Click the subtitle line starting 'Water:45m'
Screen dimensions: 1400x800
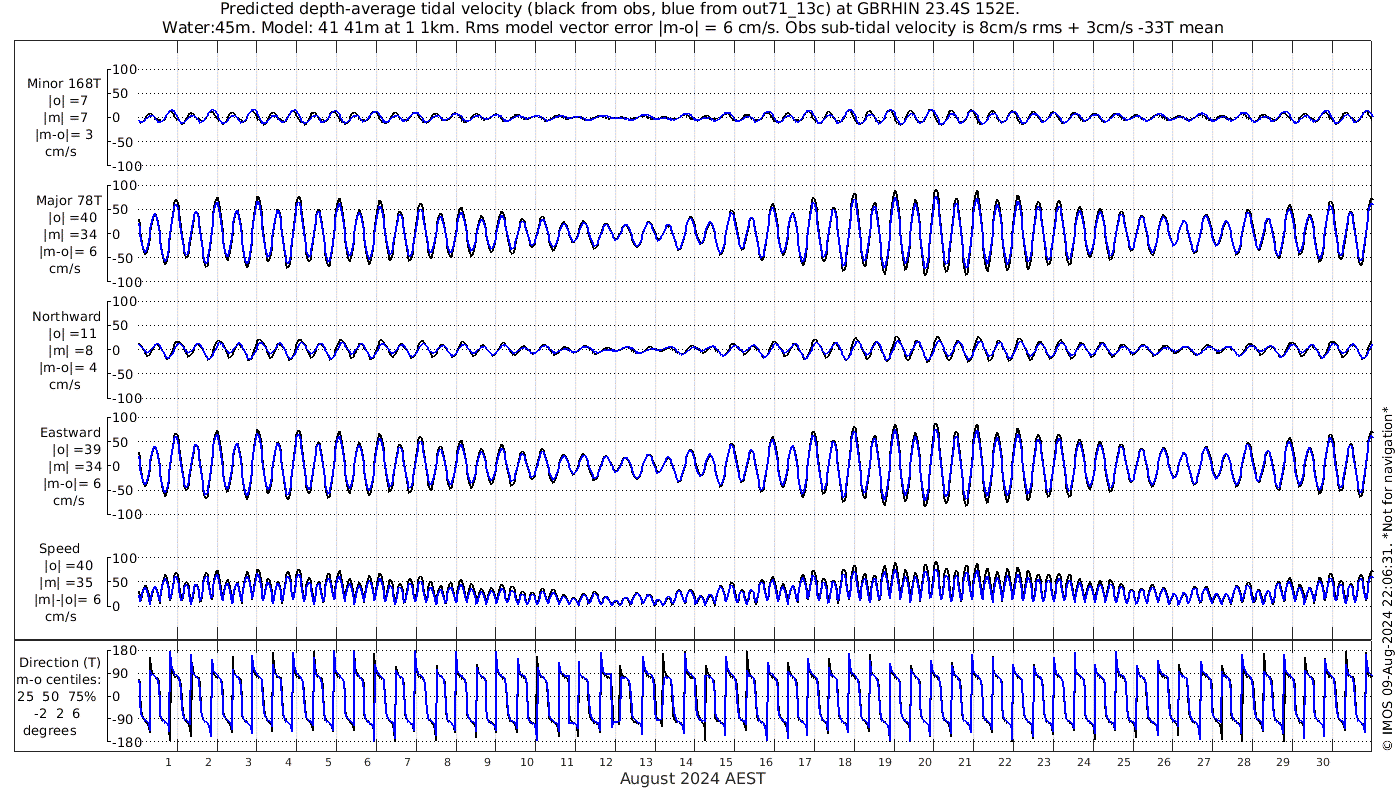692,27
